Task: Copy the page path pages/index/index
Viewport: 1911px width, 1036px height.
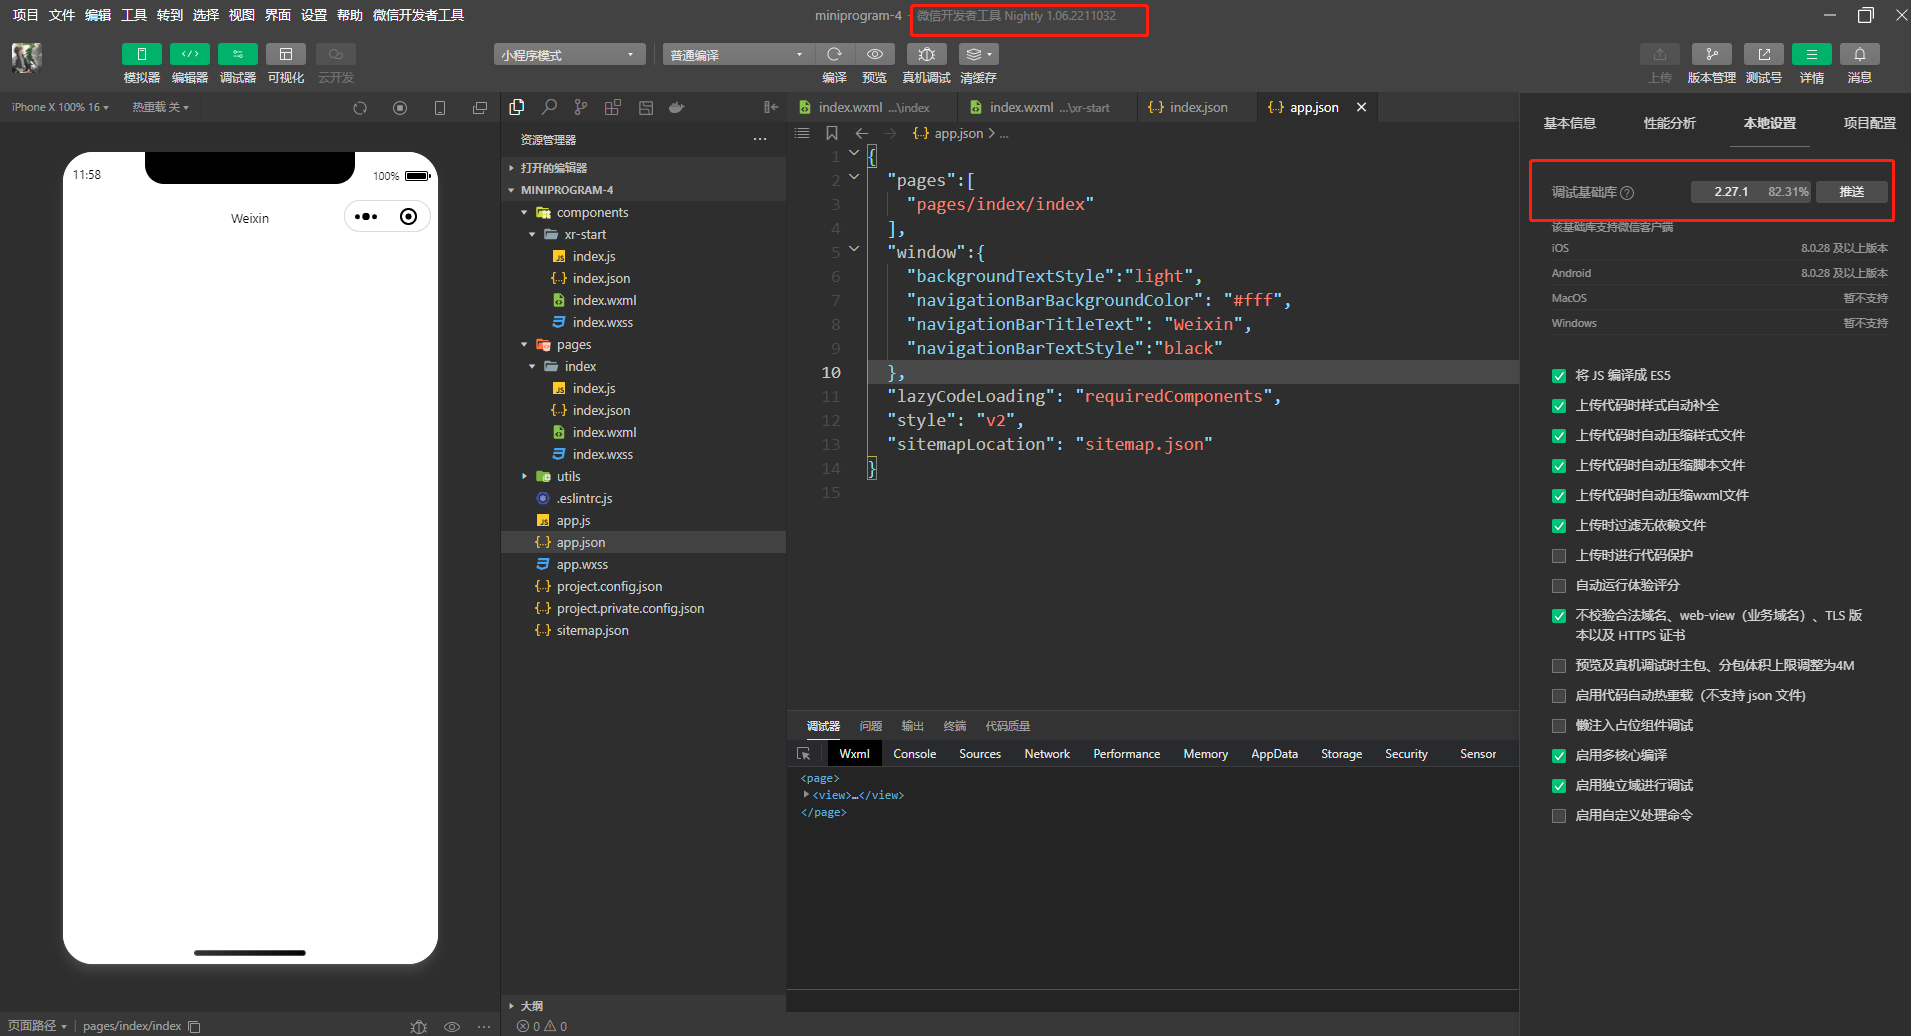Action: [x=195, y=1026]
